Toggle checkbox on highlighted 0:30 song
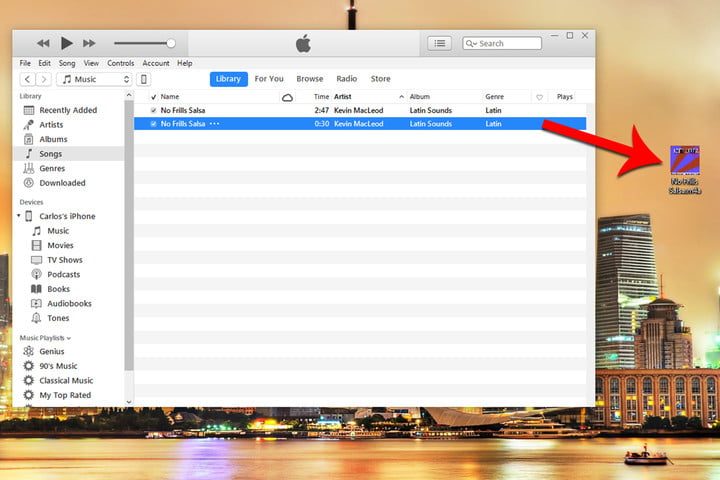 coord(153,124)
